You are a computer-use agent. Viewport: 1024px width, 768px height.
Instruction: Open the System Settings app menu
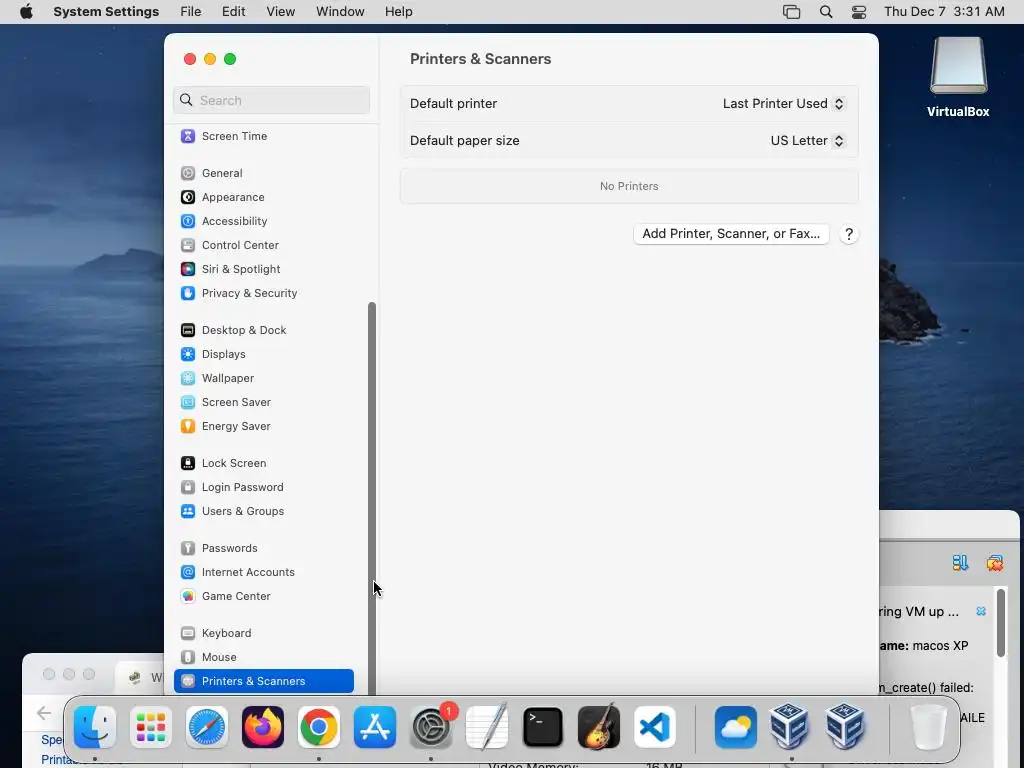tap(106, 12)
